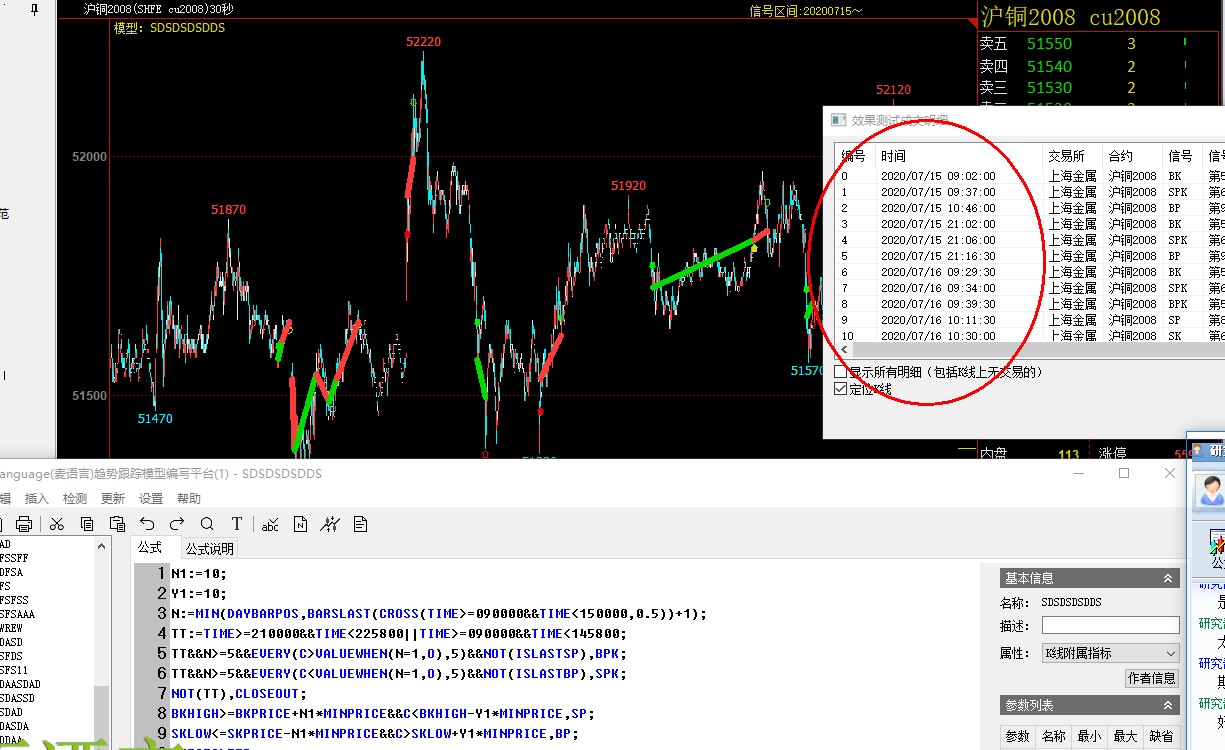1225x750 pixels.
Task: Click the paste clipboard icon
Action: [117, 524]
